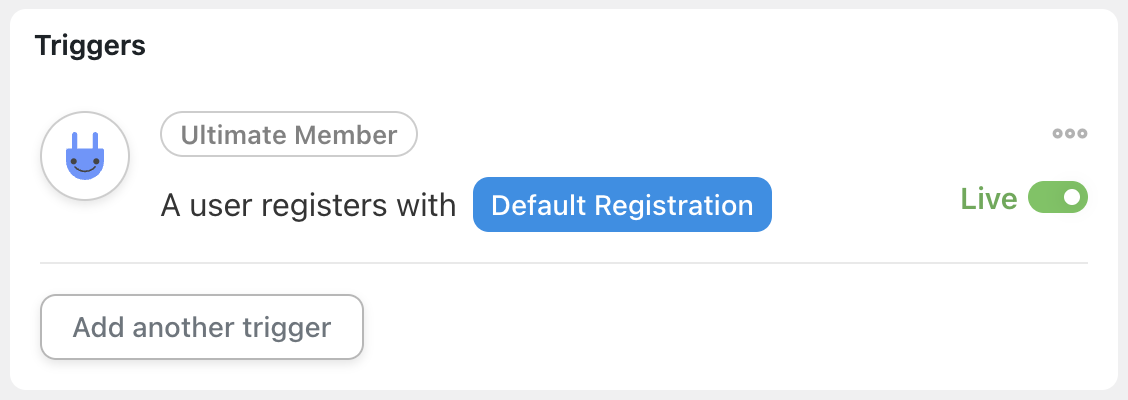Add a new trigger to the recipe
This screenshot has height=400, width=1128.
point(201,327)
